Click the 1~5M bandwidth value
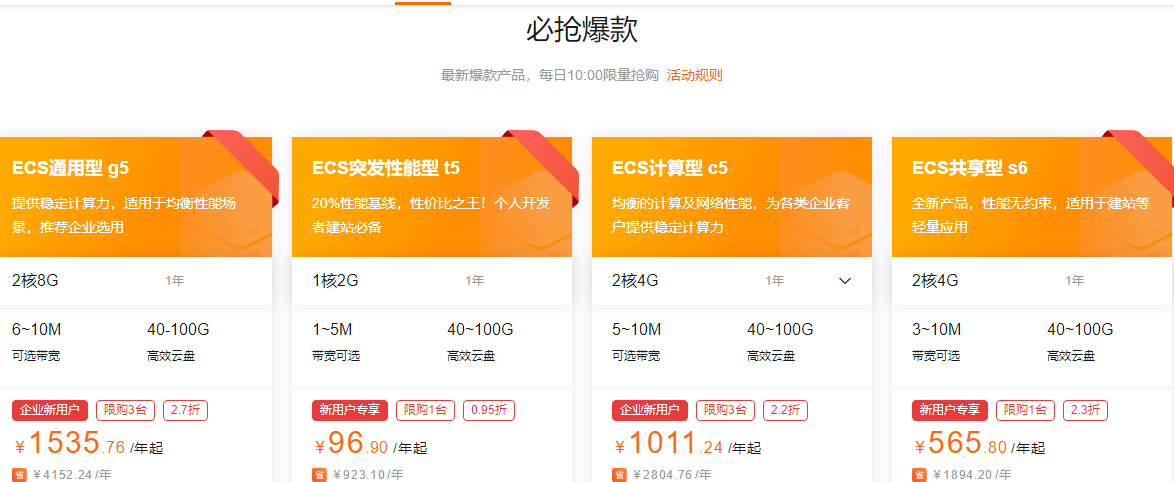1174x482 pixels. pos(332,329)
